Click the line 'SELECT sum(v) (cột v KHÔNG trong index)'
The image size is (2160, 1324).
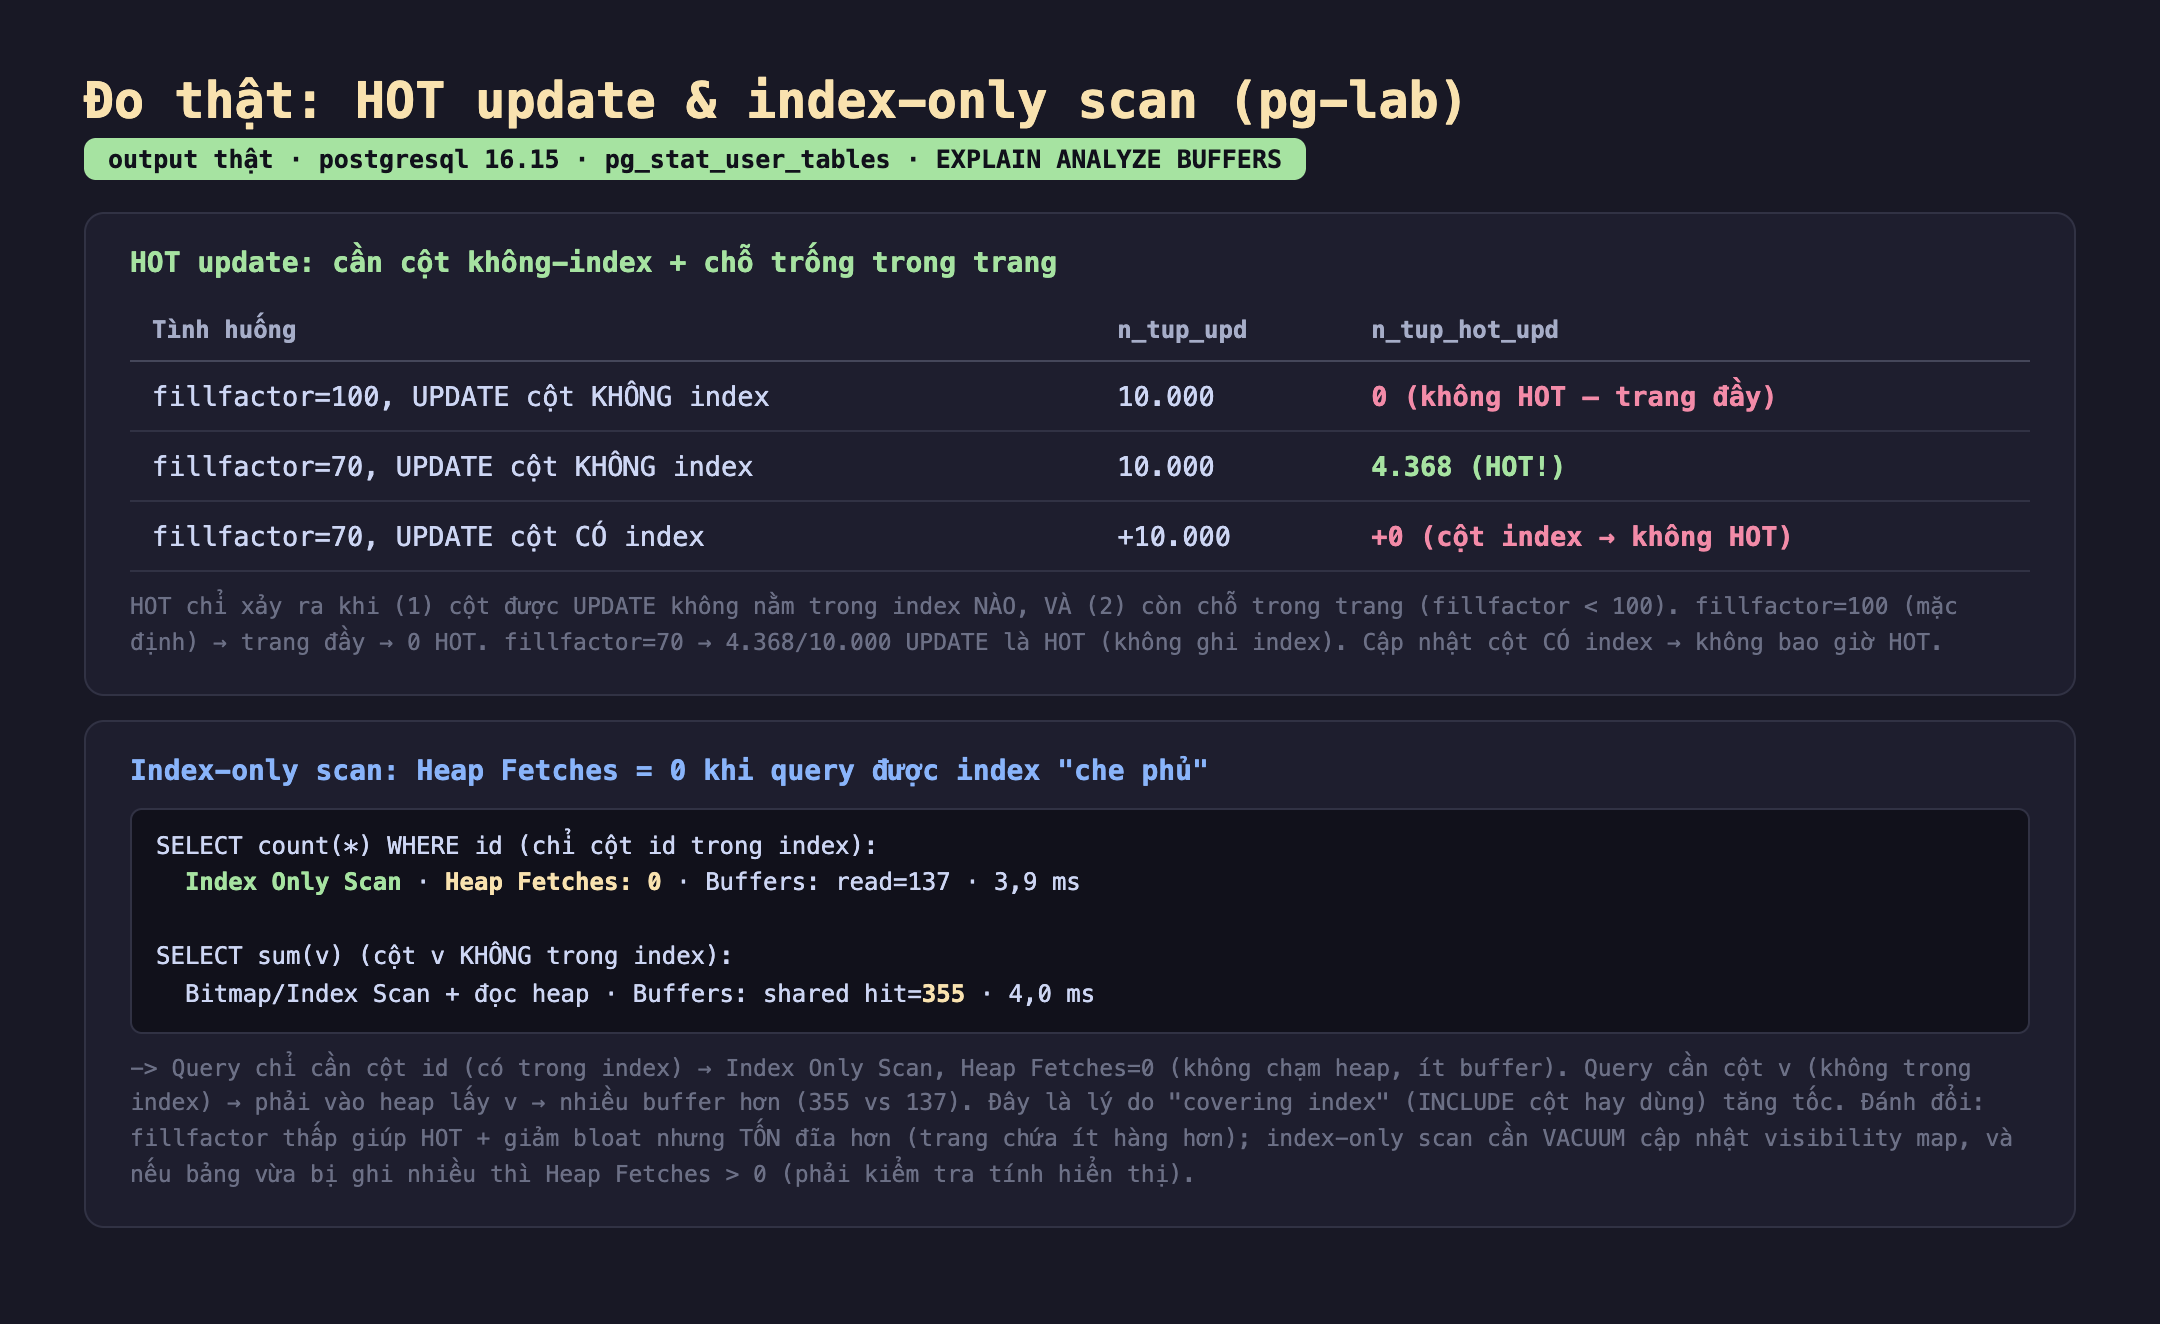pos(444,956)
